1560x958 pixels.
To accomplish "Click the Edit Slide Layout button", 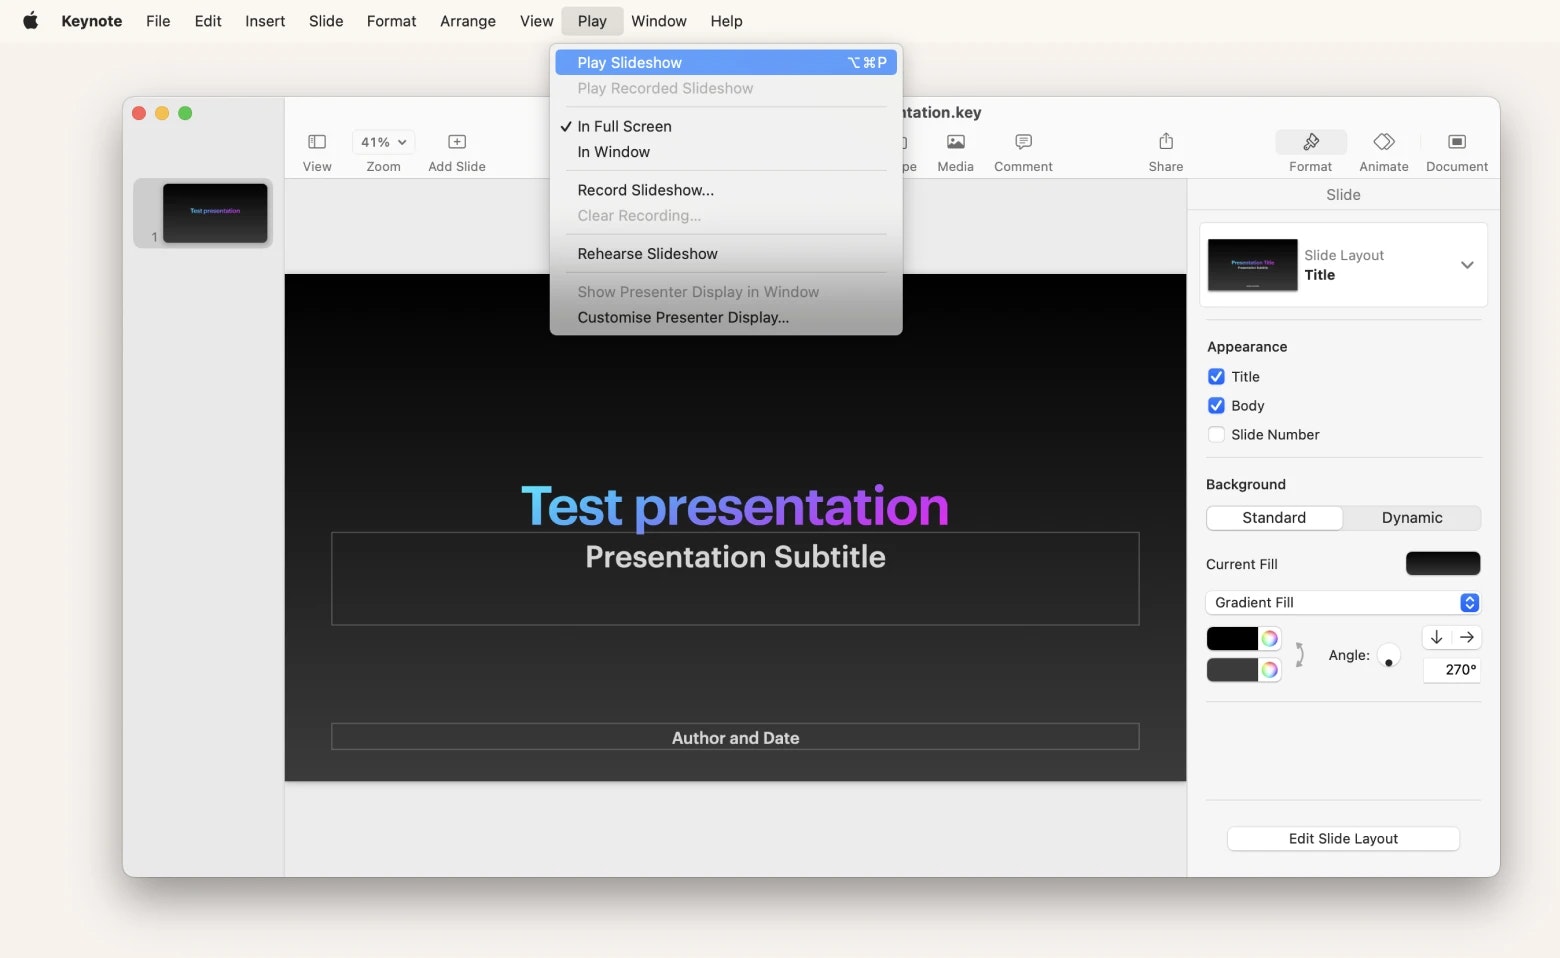I will [x=1343, y=839].
